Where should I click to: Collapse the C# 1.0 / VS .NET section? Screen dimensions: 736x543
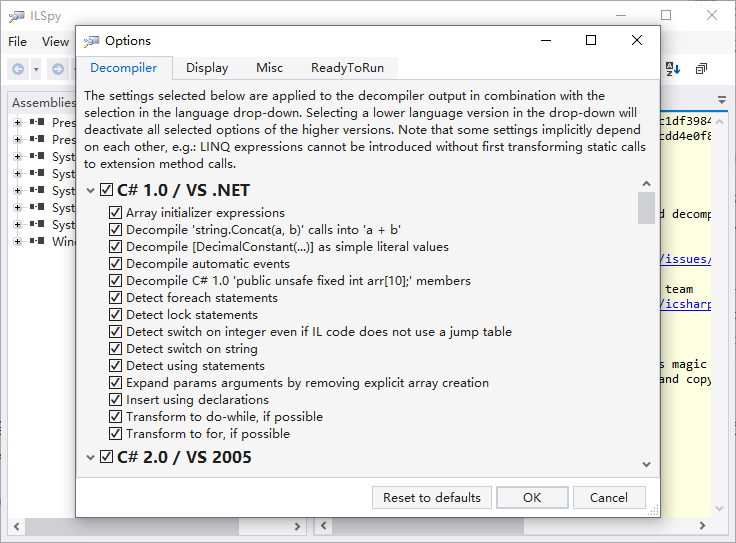(91, 191)
